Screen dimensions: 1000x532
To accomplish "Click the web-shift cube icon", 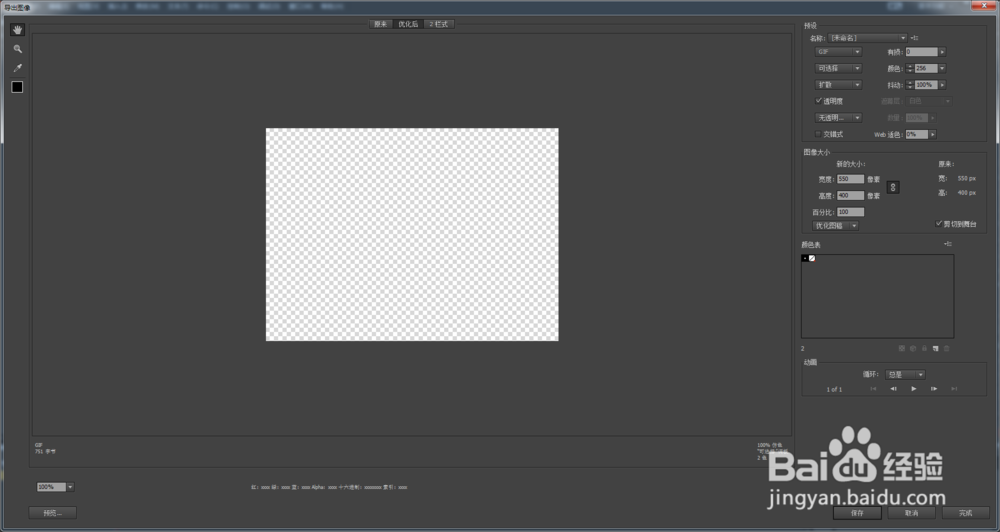I will coord(913,348).
